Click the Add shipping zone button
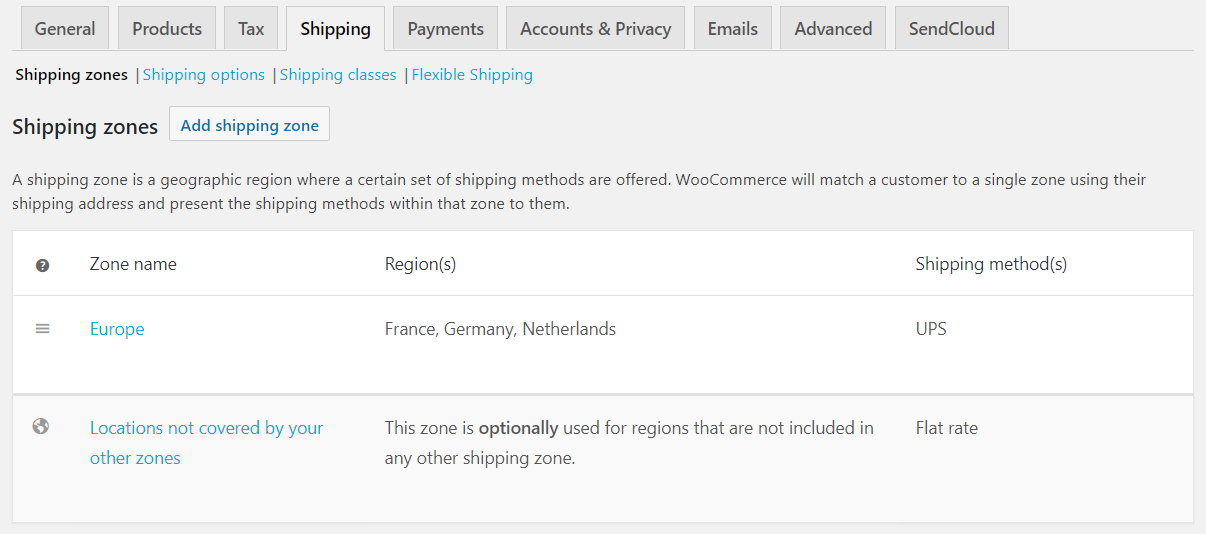 tap(249, 125)
